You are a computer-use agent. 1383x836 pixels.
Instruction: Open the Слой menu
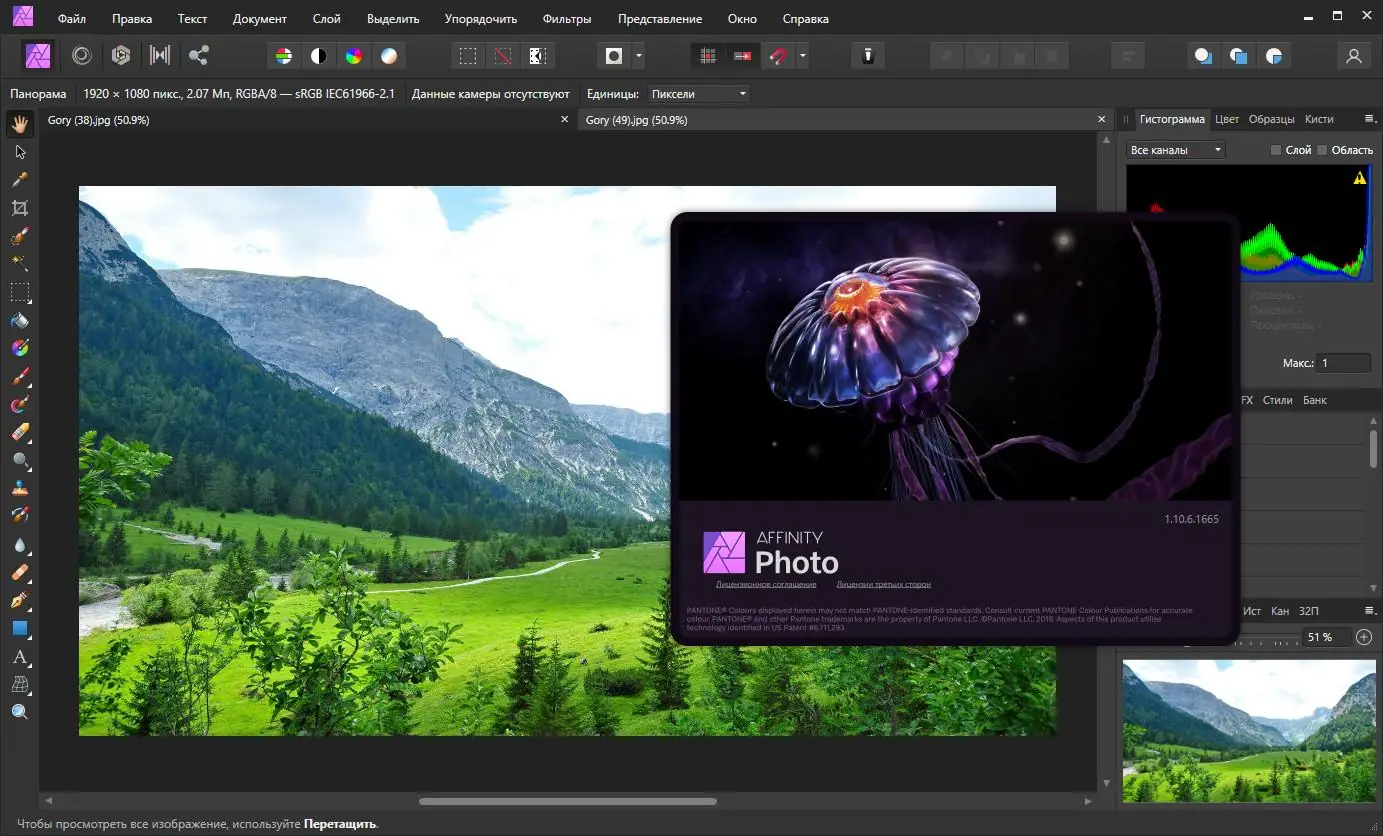pos(326,19)
